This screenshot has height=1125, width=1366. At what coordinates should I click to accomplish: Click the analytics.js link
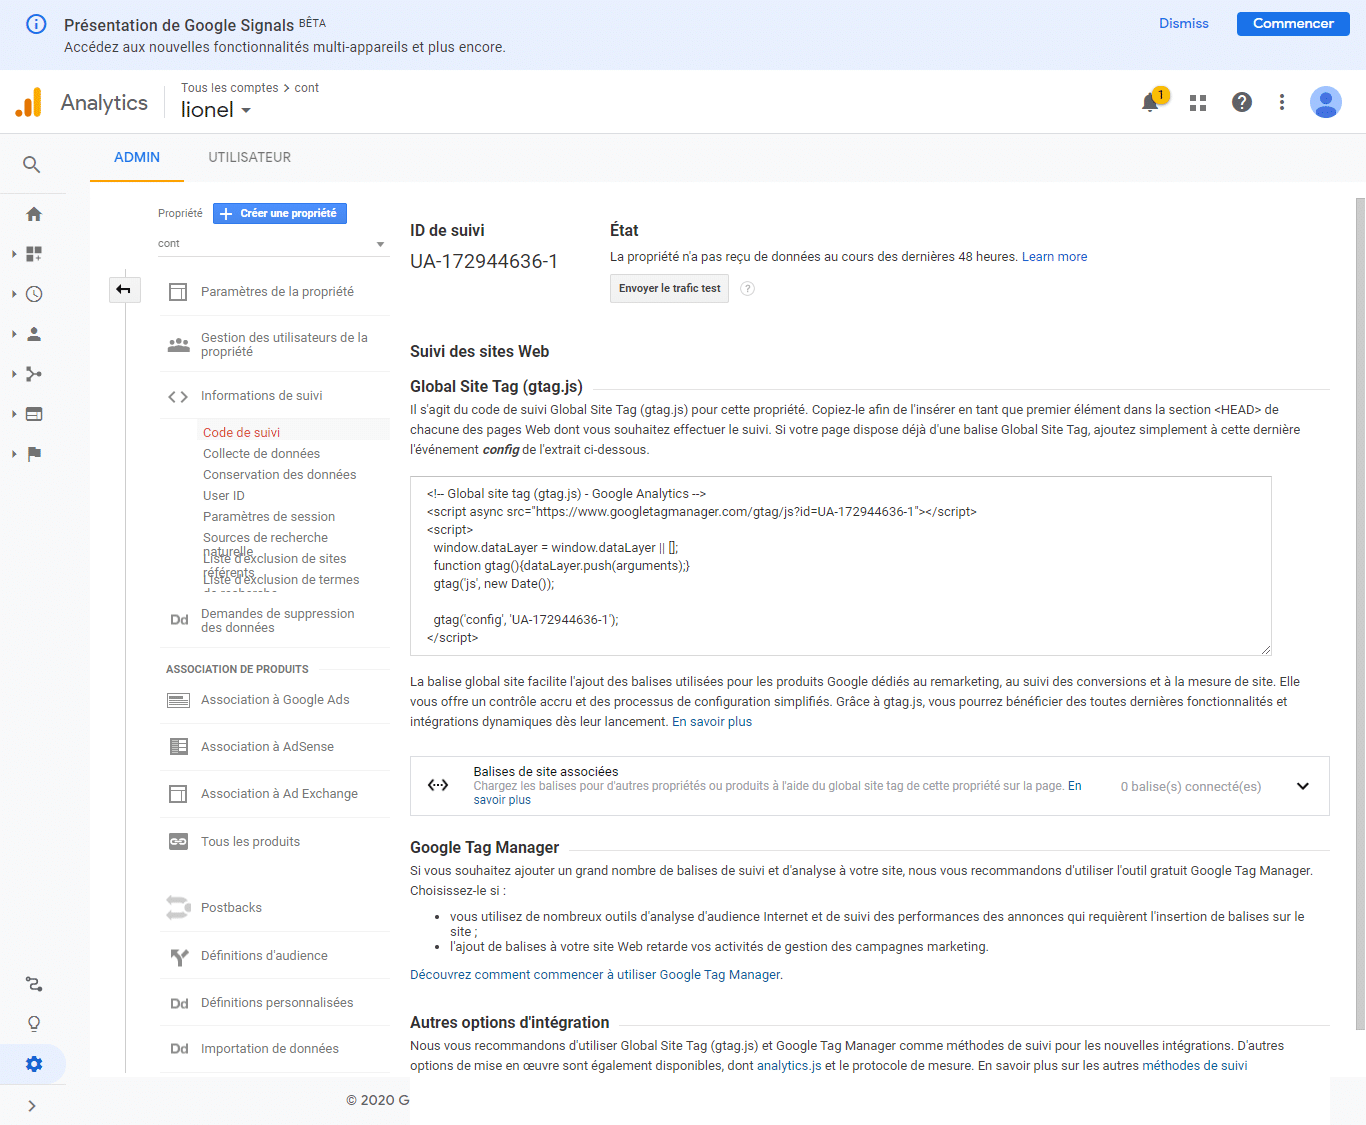pos(789,1066)
